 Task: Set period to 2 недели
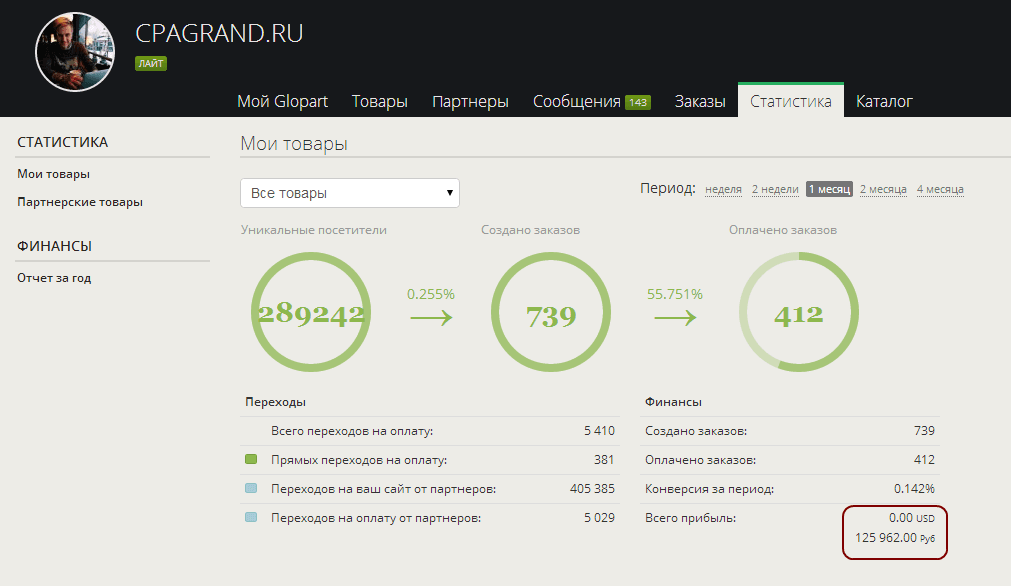[x=775, y=189]
